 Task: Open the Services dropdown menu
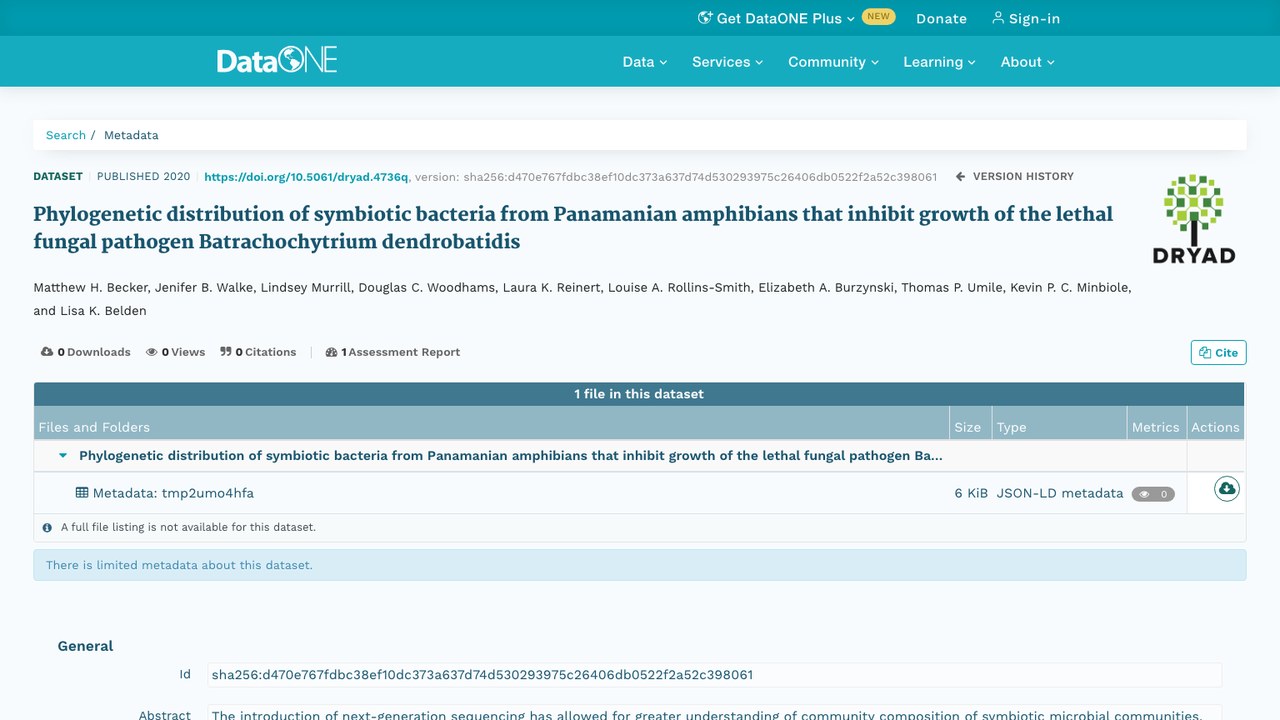coord(727,62)
